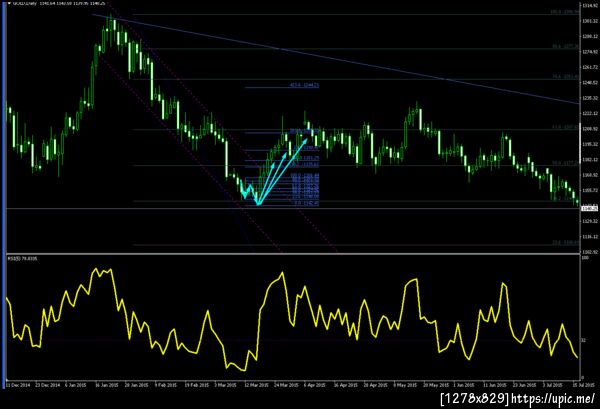Click the 24 Mar 2015 date label
This screenshot has width=600, height=409.
point(285,385)
